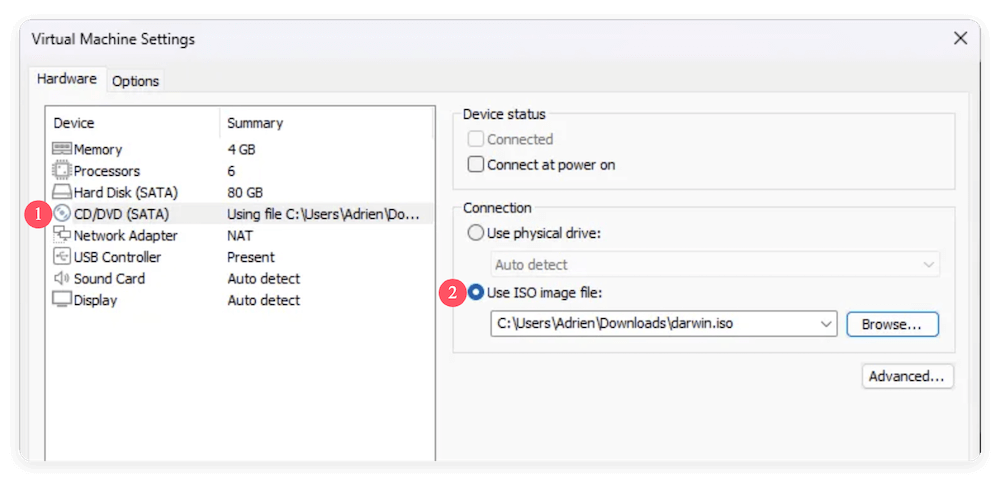Select the USB Controller row label

[117, 258]
